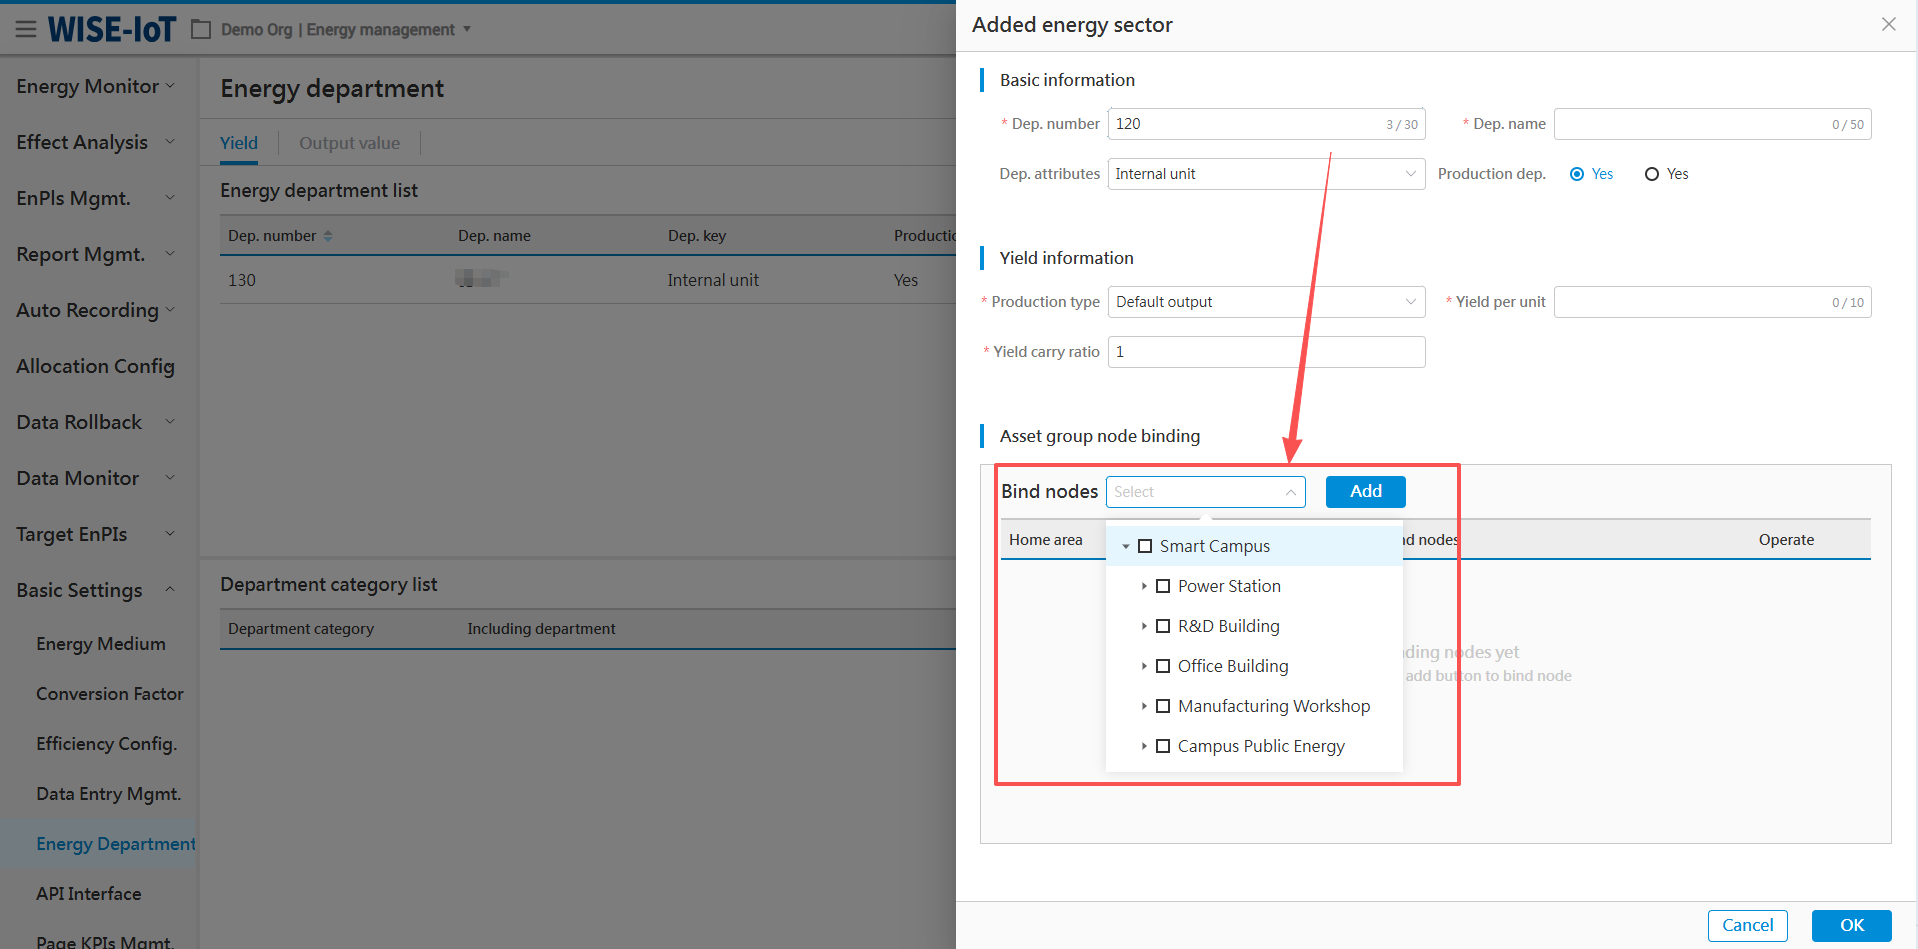Close the Added energy sector panel
Screen dimensions: 1918x949
(1888, 24)
